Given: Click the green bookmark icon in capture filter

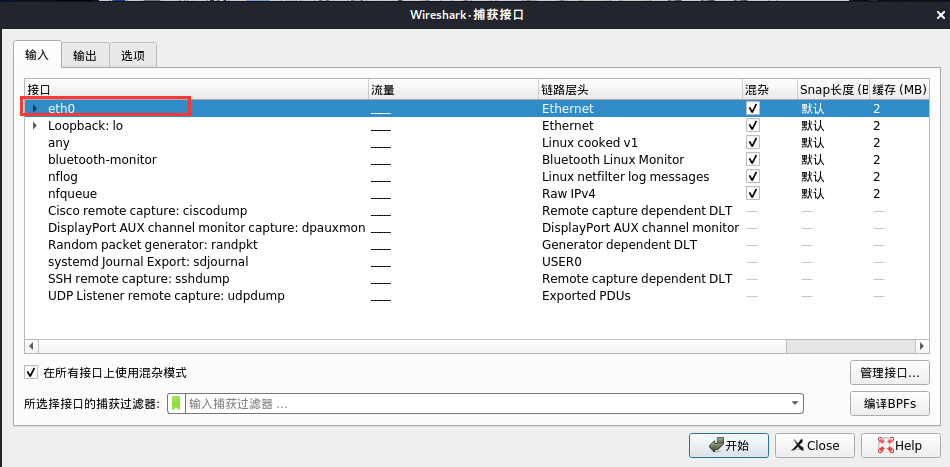Looking at the screenshot, I should point(176,404).
